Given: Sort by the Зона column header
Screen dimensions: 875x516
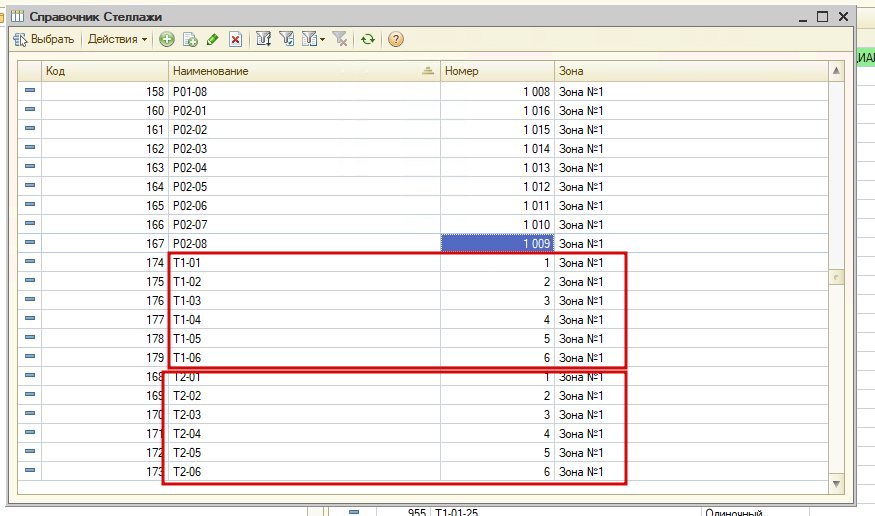Looking at the screenshot, I should pyautogui.click(x=691, y=71).
